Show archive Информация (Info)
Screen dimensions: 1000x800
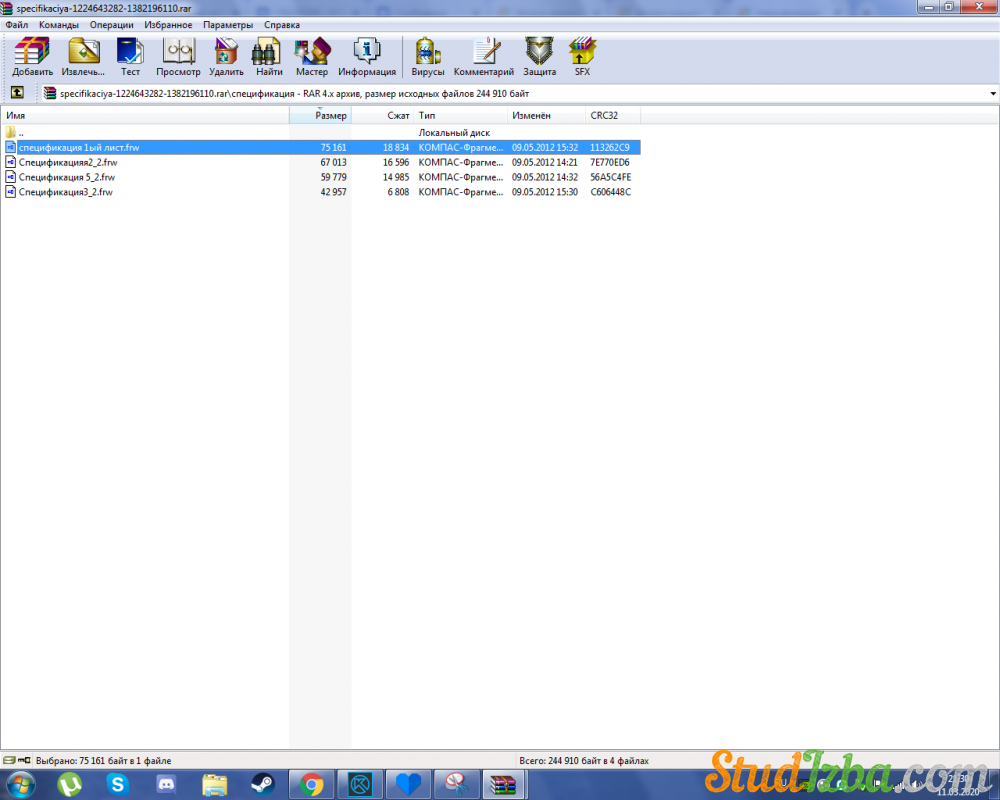(x=367, y=57)
